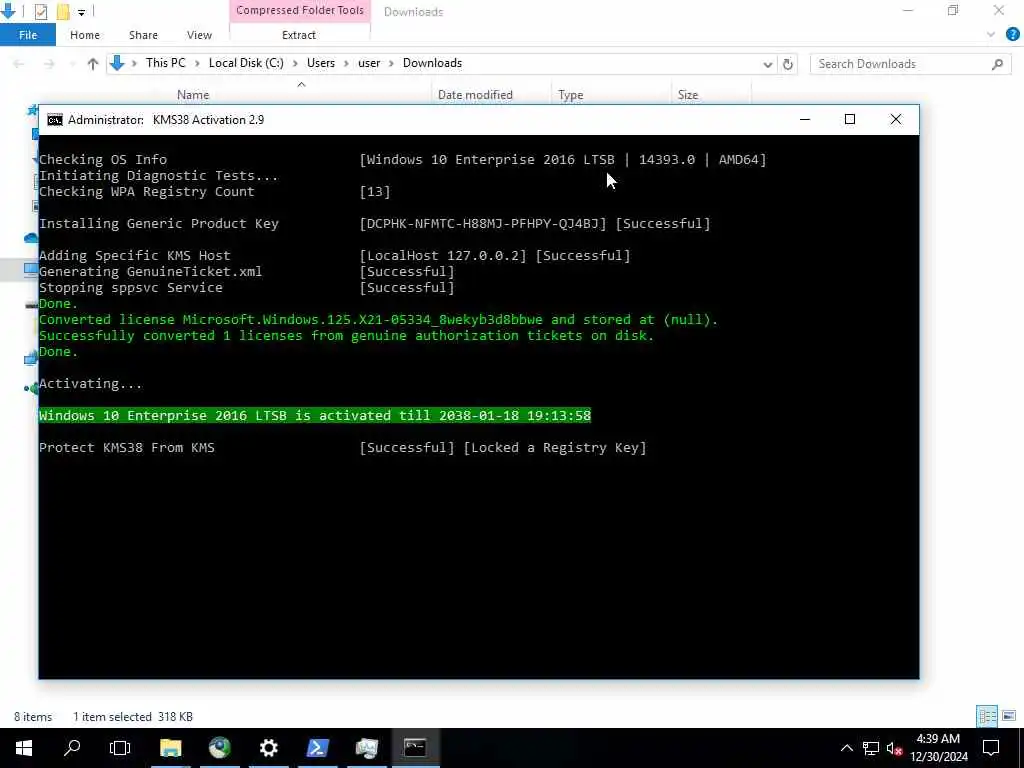Switch to the Home ribbon tab
1024x768 pixels.
85,35
